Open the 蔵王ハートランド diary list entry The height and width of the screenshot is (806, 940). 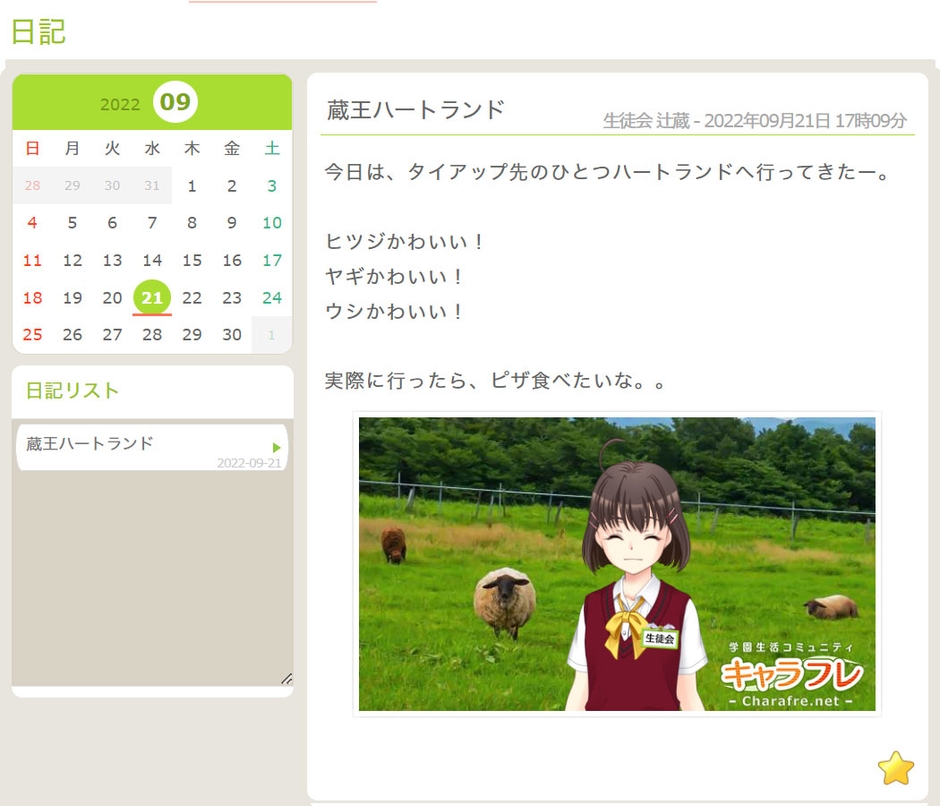[x=152, y=448]
